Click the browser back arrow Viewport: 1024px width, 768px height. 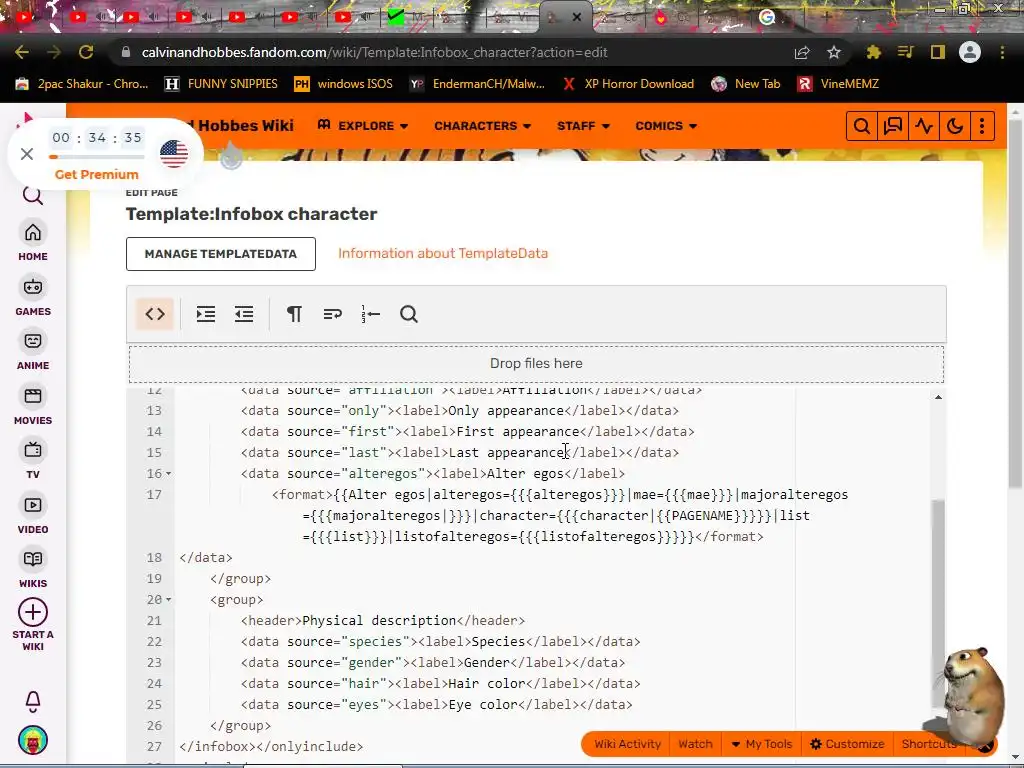click(x=22, y=52)
